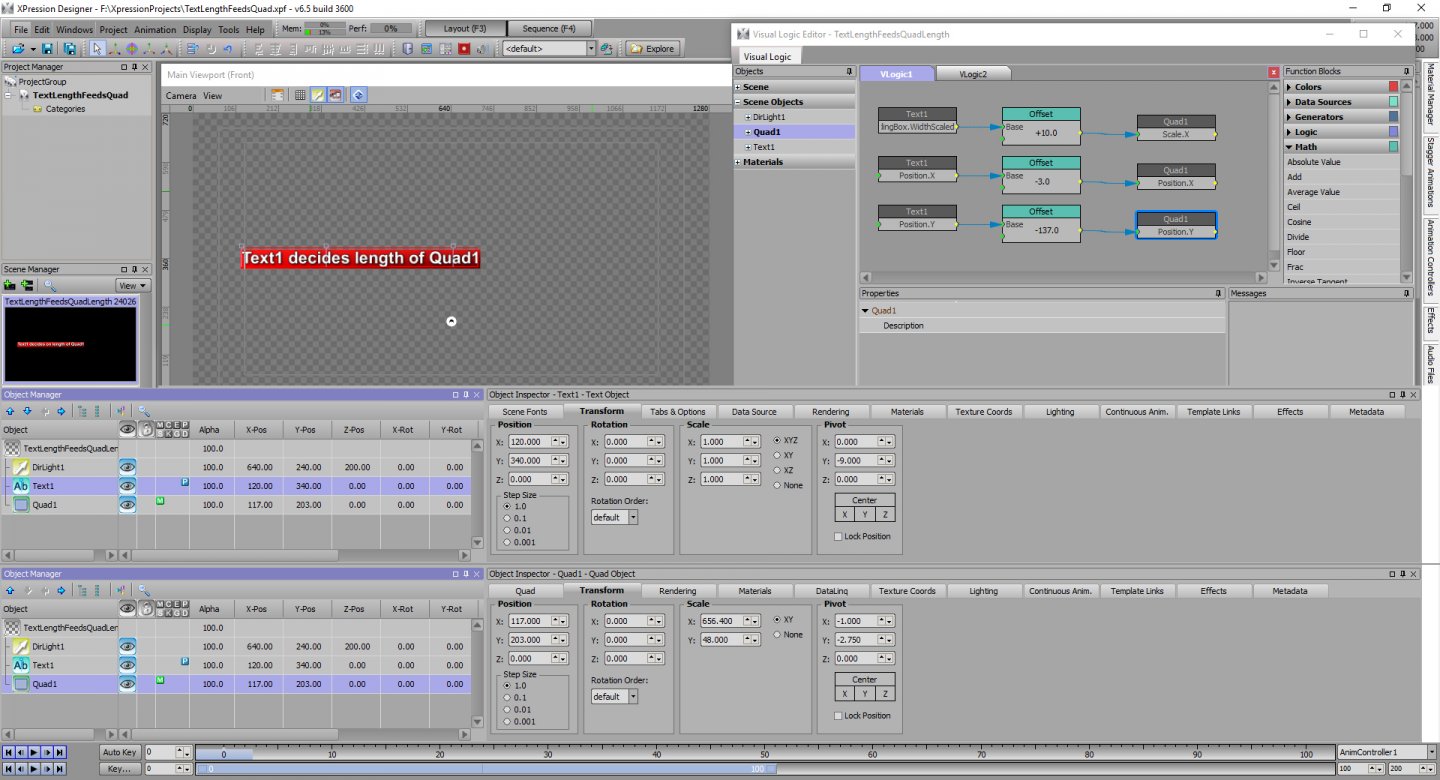Viewport: 1440px width, 780px height.
Task: Open Rotation Order dropdown in Quad1 inspector
Action: [633, 696]
